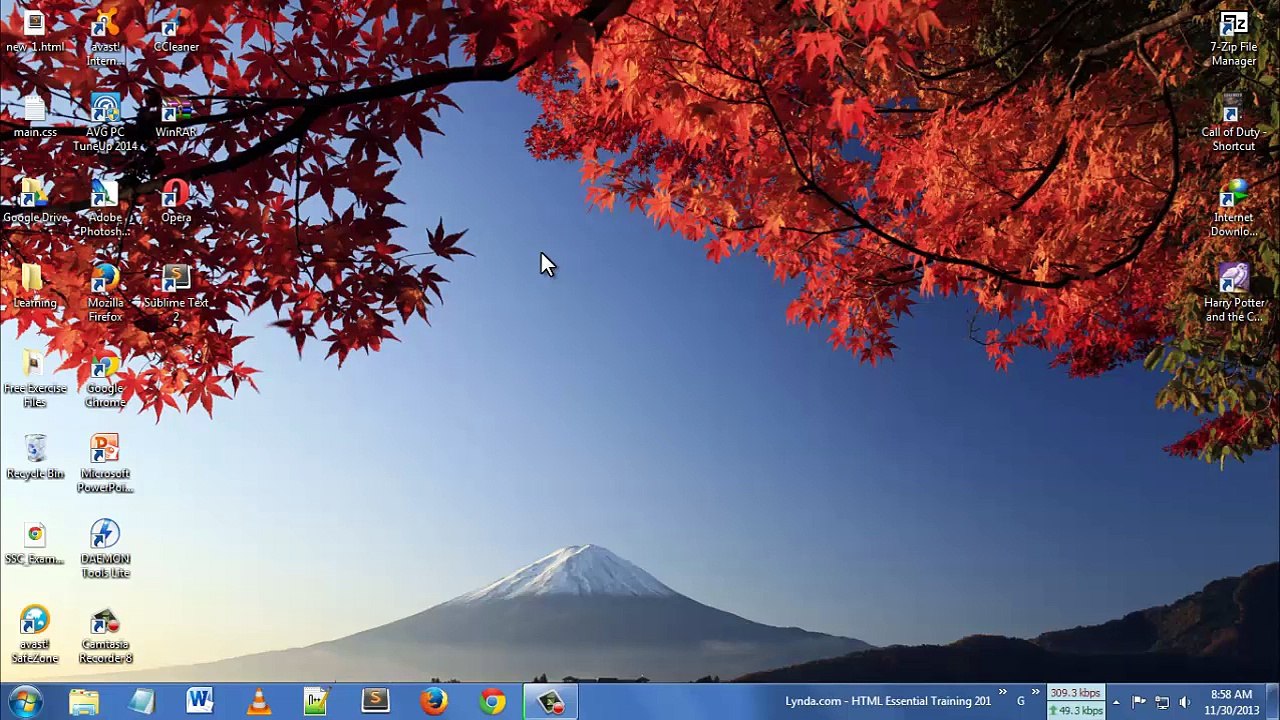Viewport: 1280px width, 720px height.
Task: Open Google Drive desktop shortcut
Action: (x=35, y=202)
